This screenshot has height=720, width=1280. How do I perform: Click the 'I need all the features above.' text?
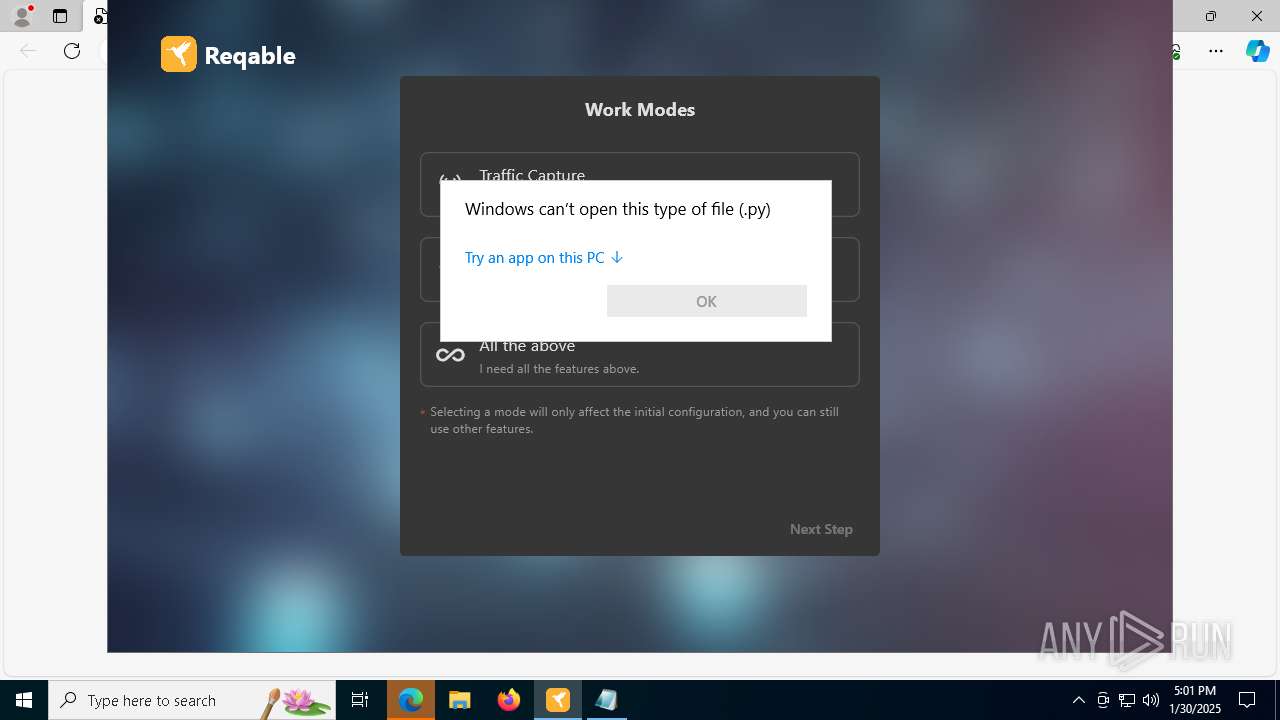559,369
